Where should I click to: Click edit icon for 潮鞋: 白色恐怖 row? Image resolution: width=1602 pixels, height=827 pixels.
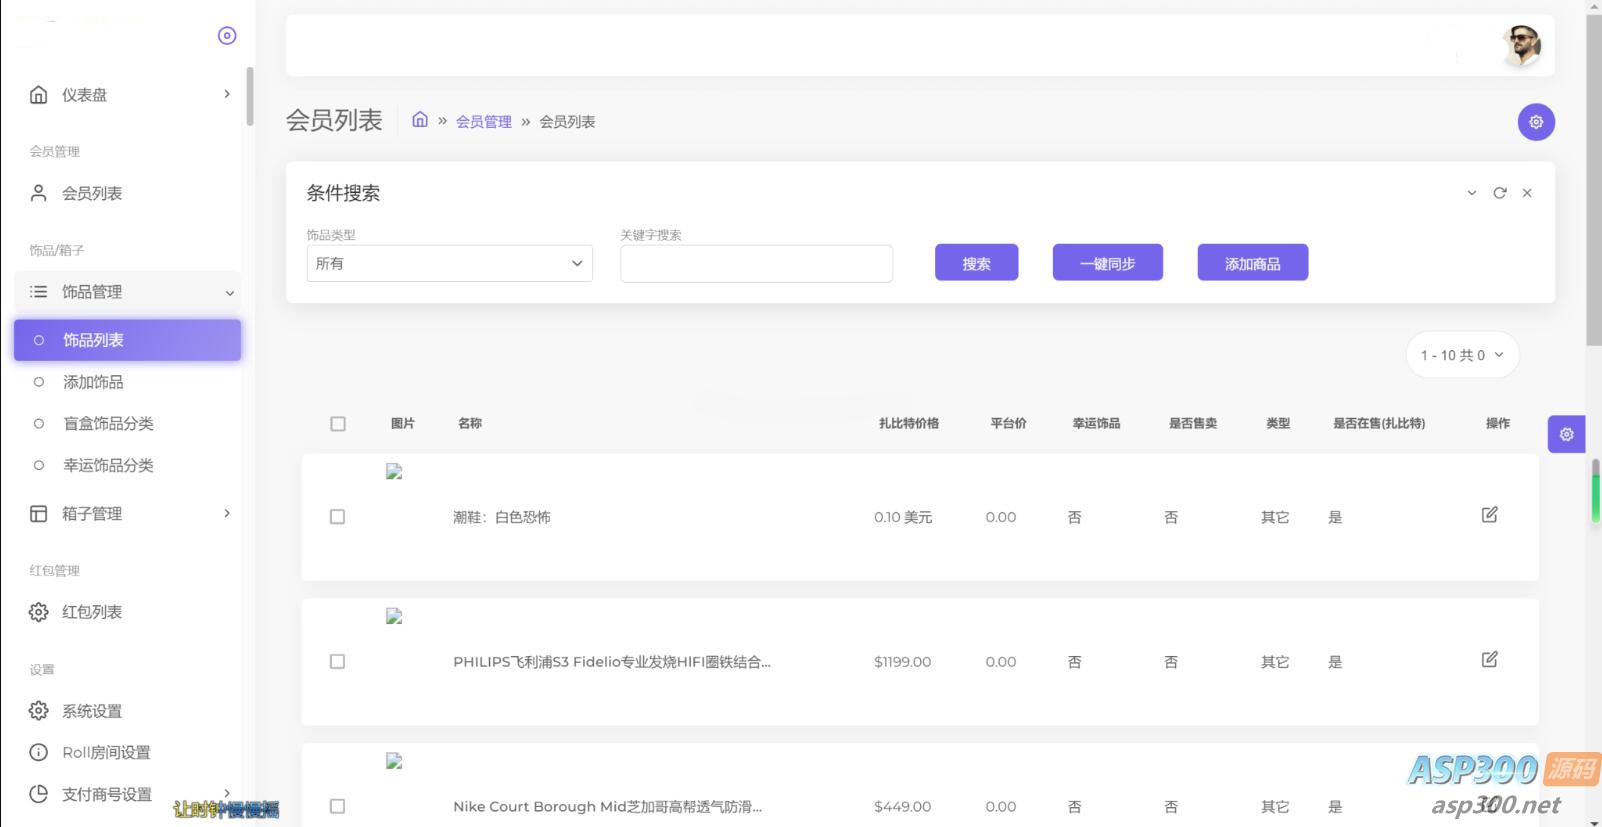click(1489, 515)
